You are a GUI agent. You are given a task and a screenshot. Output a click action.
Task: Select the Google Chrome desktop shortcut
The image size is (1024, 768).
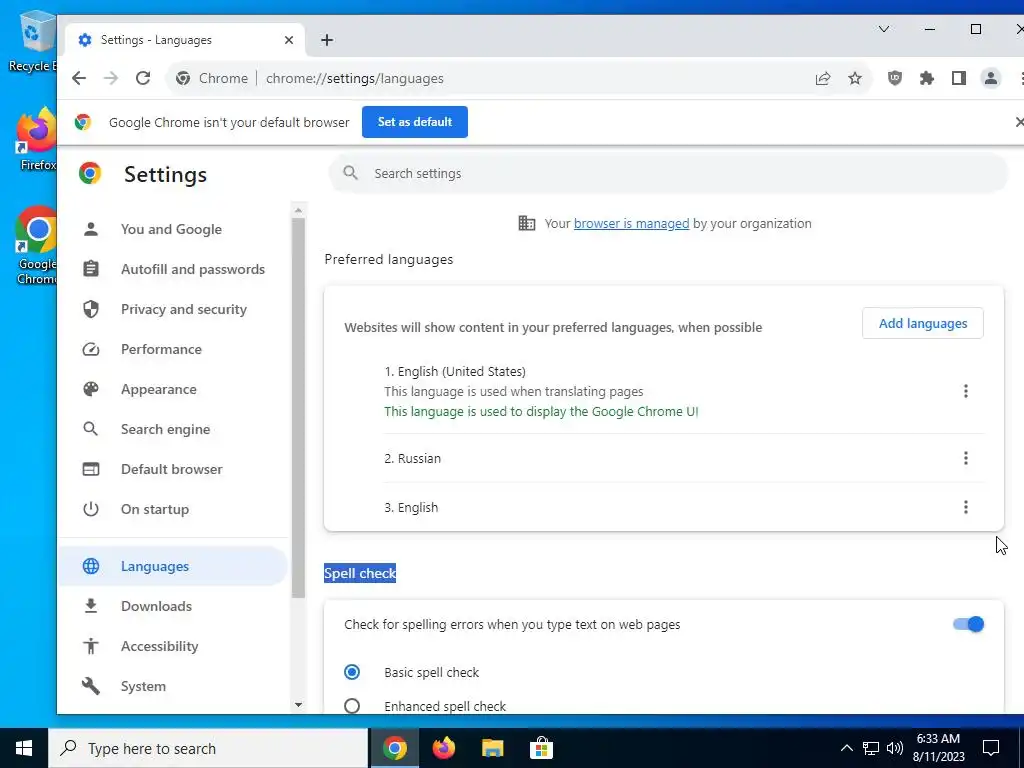coord(37,246)
